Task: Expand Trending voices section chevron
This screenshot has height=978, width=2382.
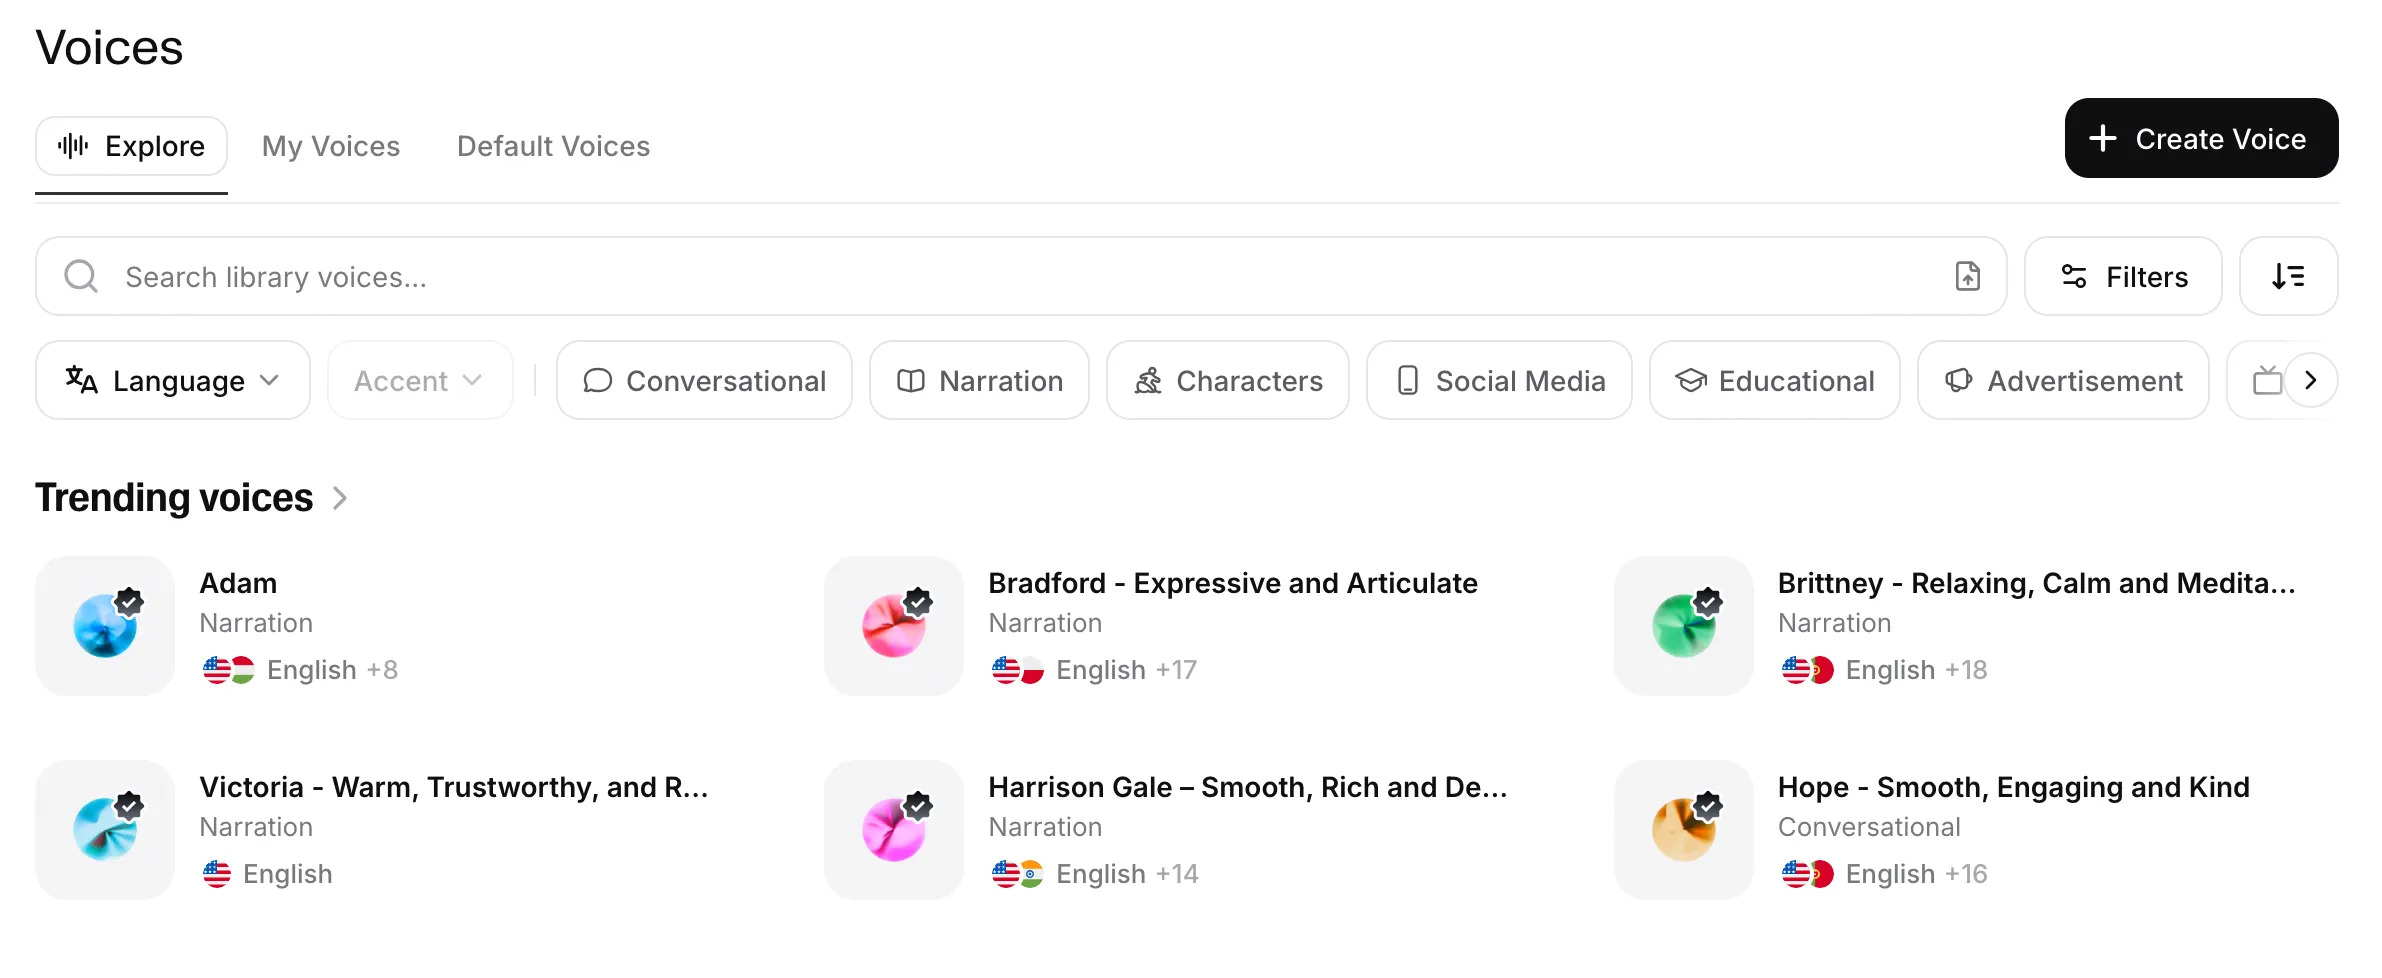Action: tap(340, 498)
